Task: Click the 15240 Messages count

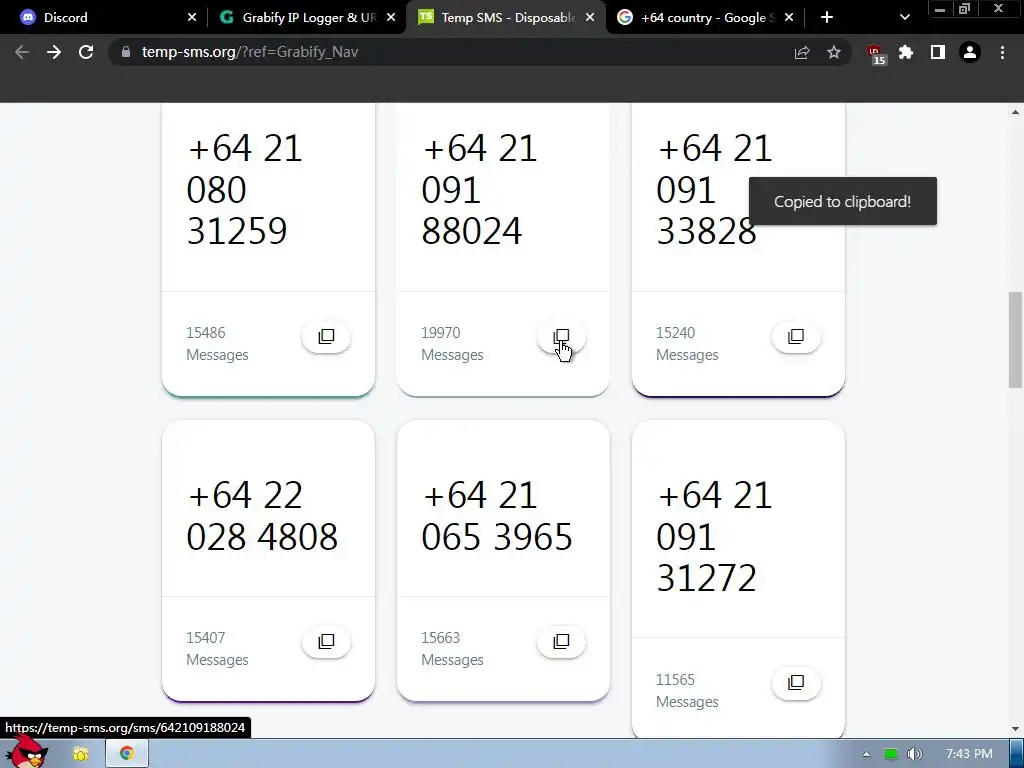Action: [x=687, y=344]
